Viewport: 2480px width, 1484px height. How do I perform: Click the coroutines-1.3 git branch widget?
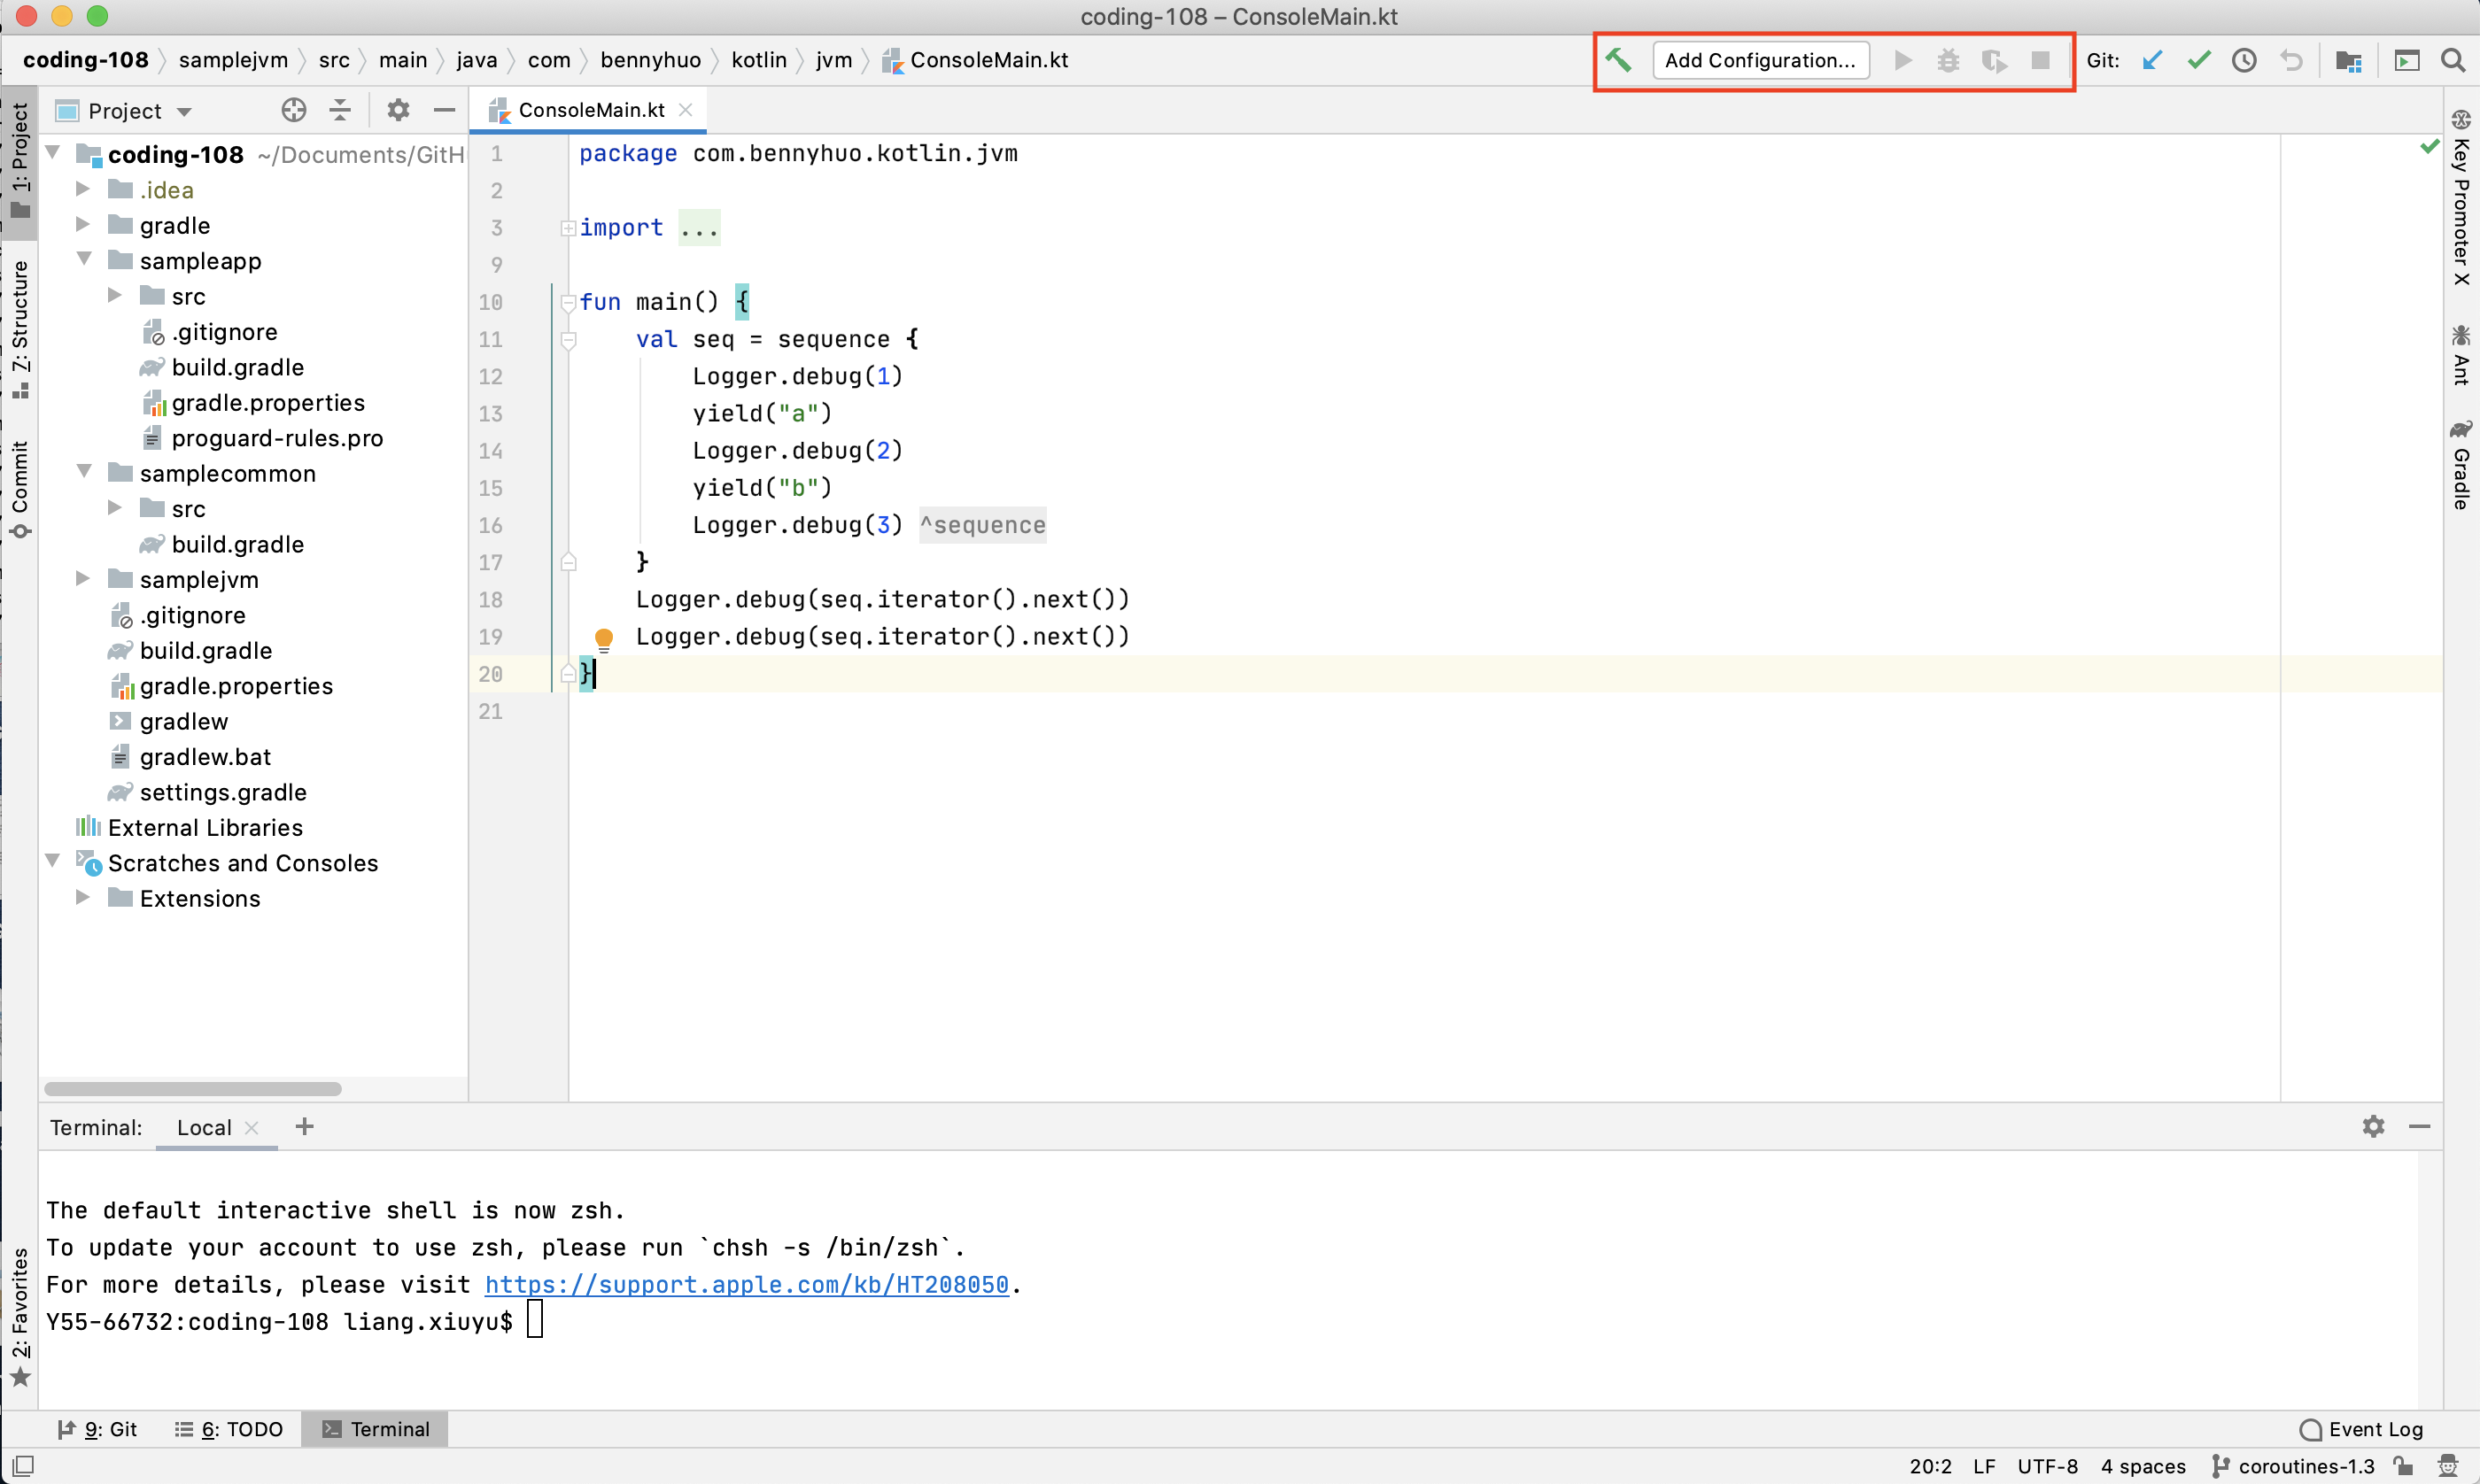(x=2292, y=1466)
